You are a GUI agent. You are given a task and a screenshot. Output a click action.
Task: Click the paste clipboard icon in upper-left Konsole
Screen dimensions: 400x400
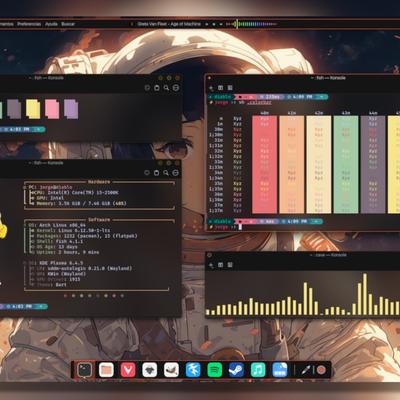click(x=157, y=88)
